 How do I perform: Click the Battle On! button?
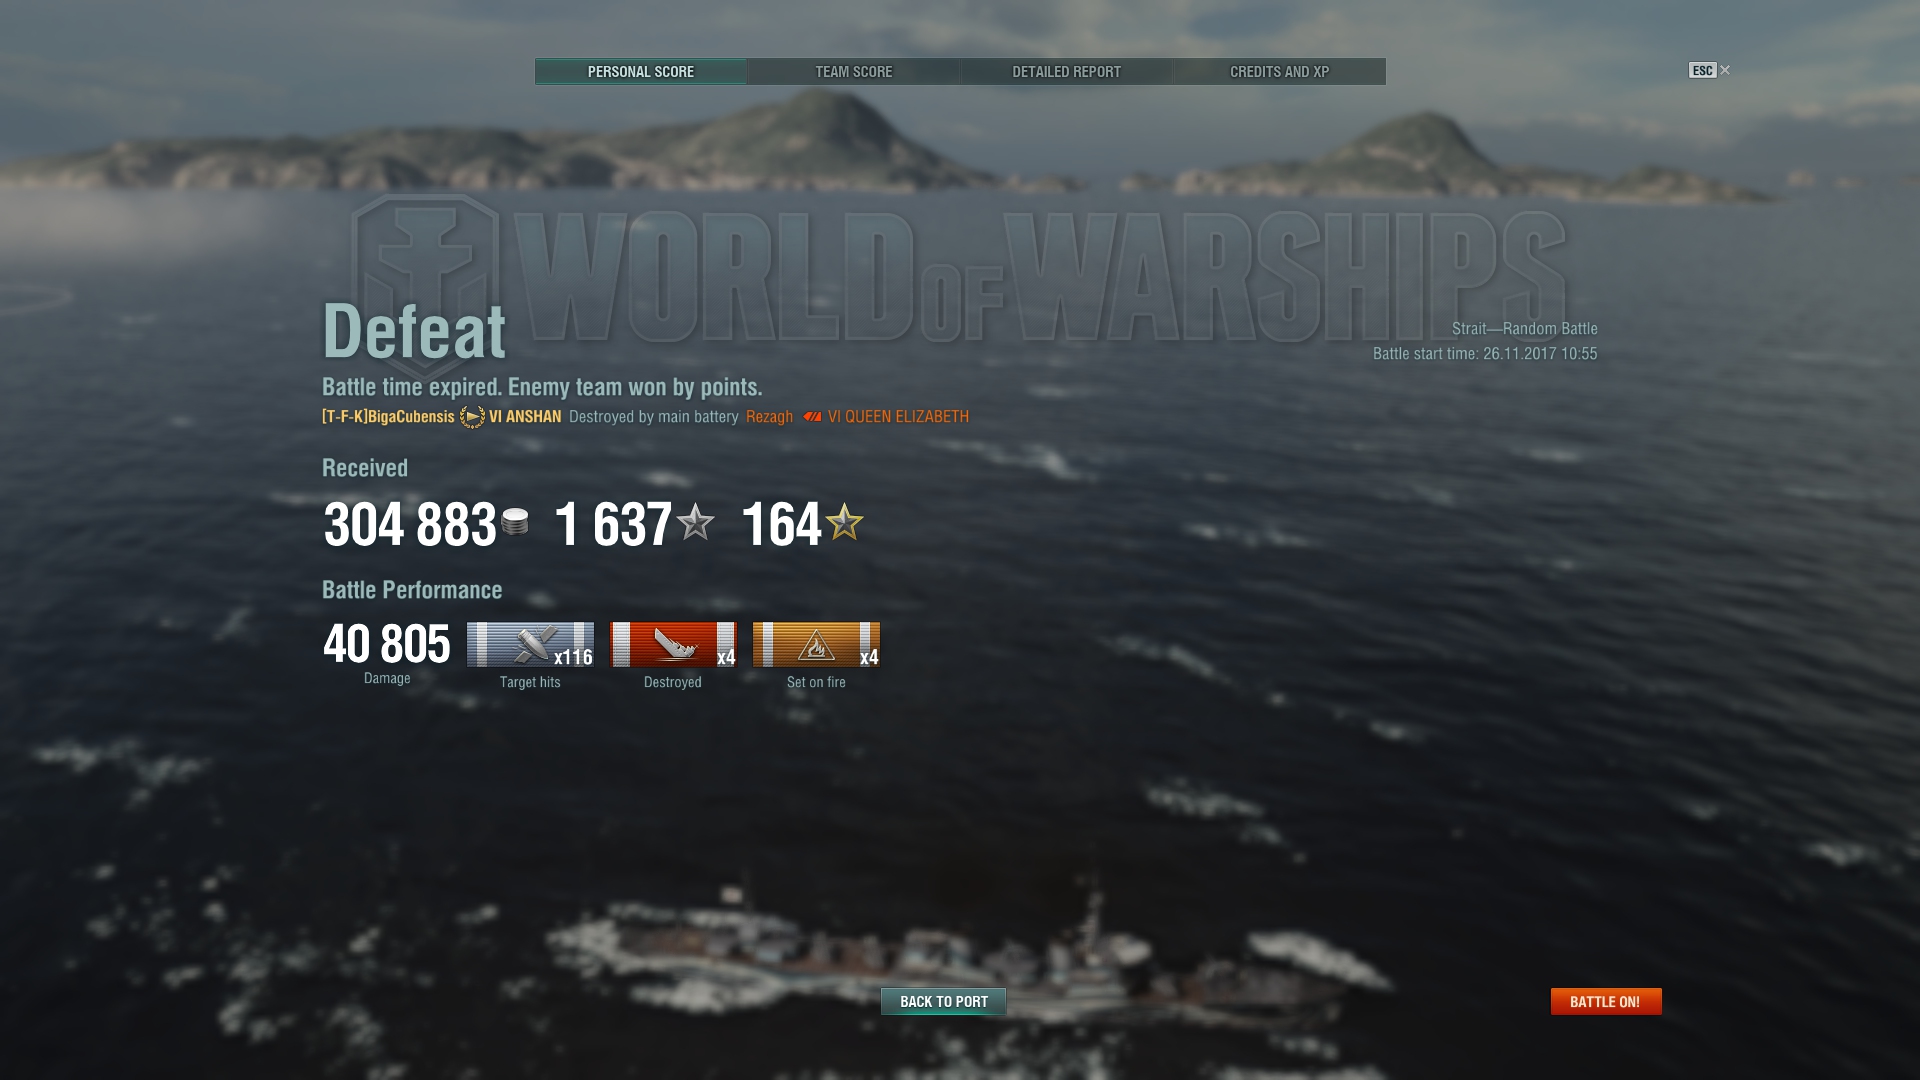(x=1606, y=1001)
